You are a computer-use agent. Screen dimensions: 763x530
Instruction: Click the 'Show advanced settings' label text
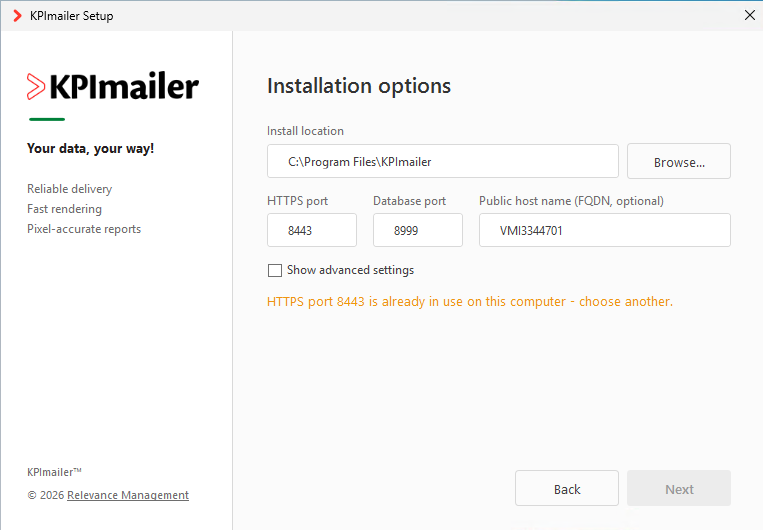coord(350,270)
